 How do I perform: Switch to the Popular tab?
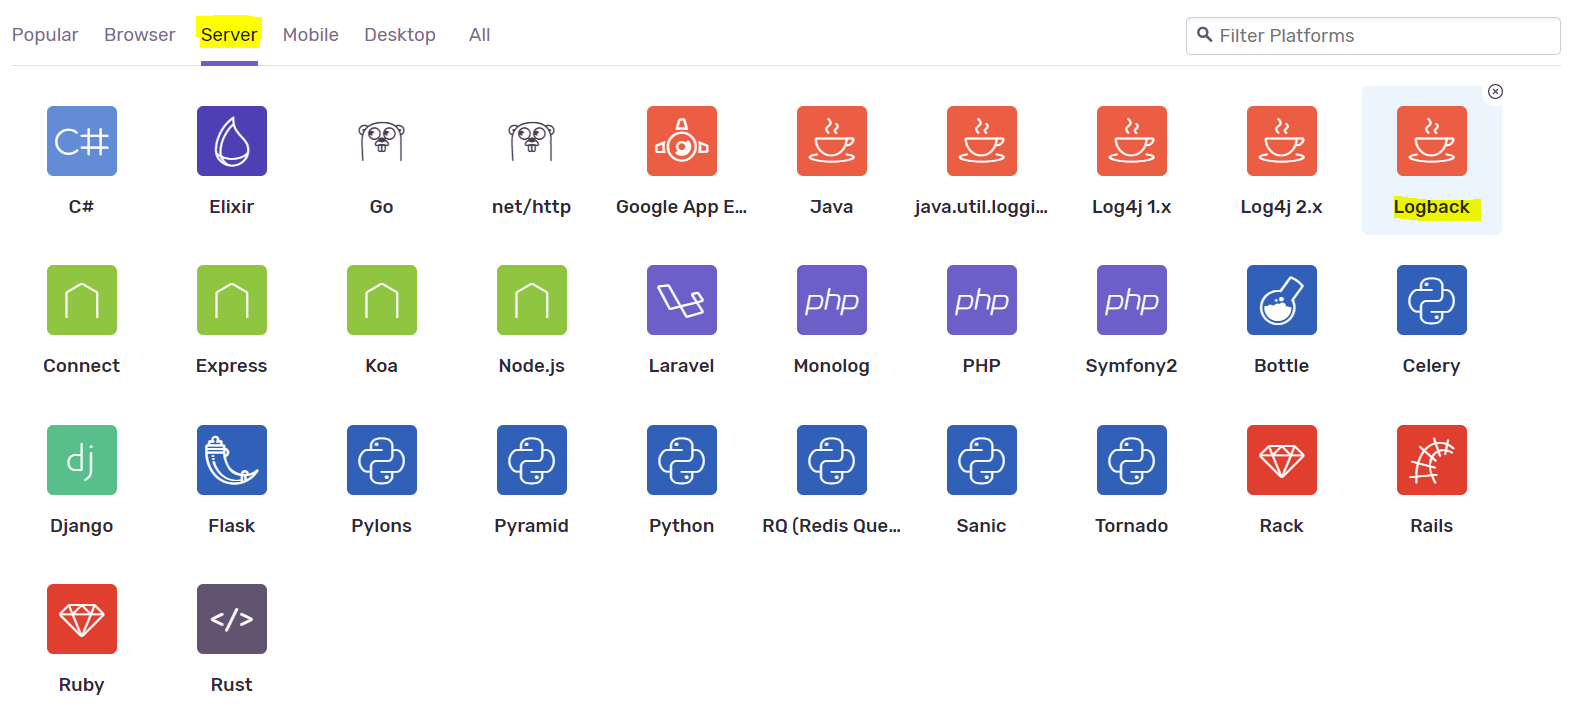45,35
